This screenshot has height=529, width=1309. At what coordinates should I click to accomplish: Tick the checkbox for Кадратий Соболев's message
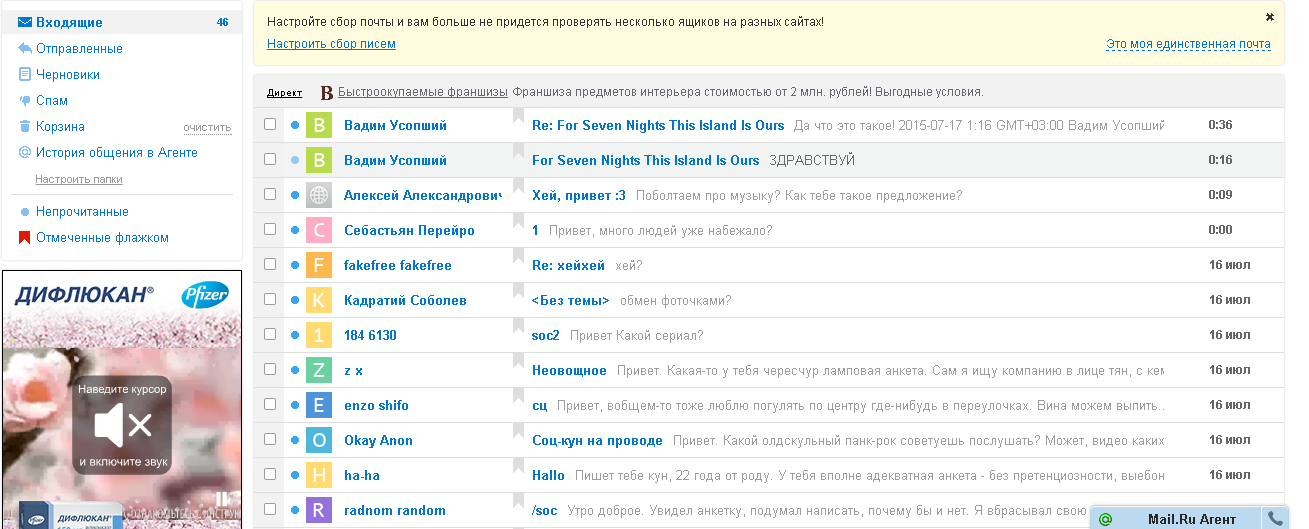(x=270, y=300)
